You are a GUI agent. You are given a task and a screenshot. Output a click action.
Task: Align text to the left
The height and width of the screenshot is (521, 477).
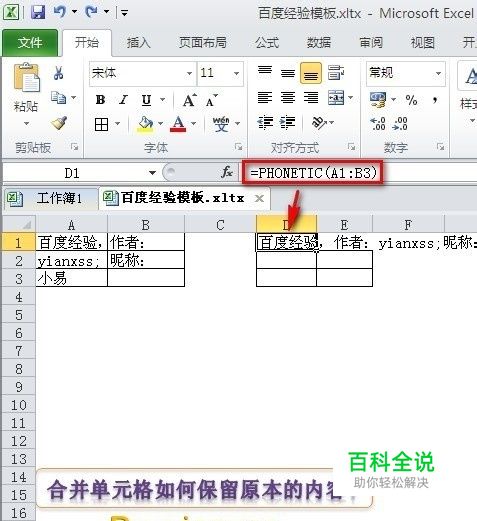(x=265, y=98)
